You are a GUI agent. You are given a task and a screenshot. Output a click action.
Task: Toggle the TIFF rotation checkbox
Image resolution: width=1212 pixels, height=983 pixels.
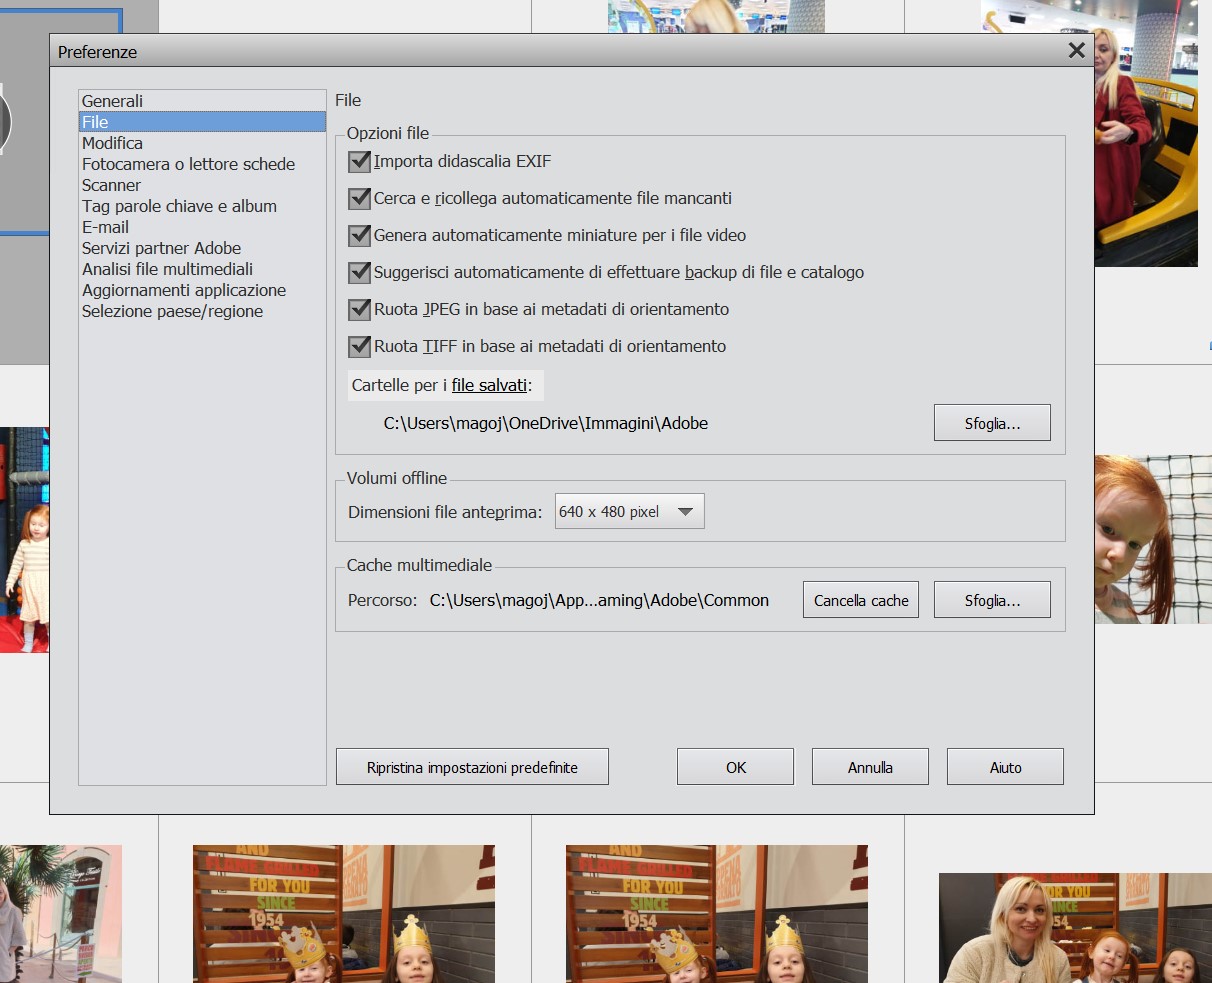[359, 346]
